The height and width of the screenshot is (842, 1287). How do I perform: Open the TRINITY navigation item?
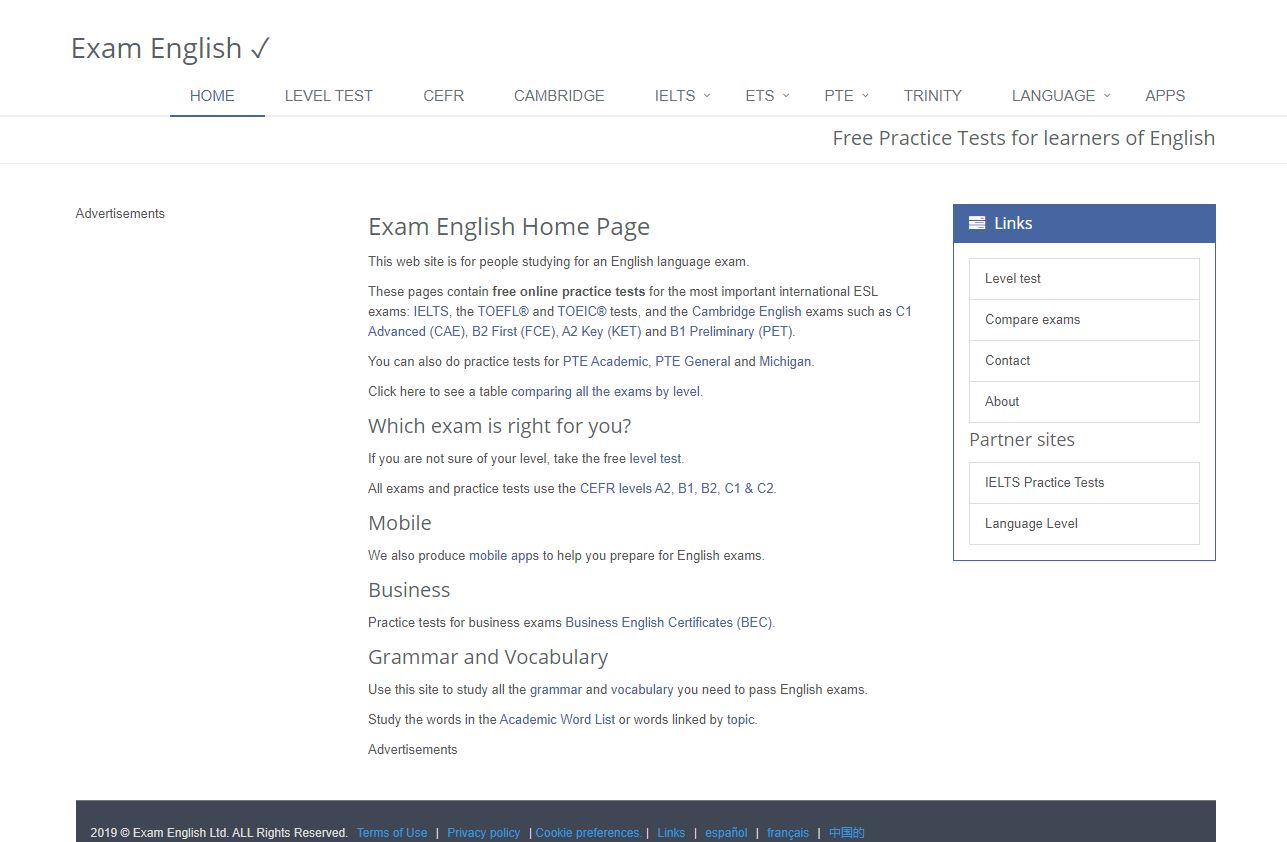(x=932, y=96)
